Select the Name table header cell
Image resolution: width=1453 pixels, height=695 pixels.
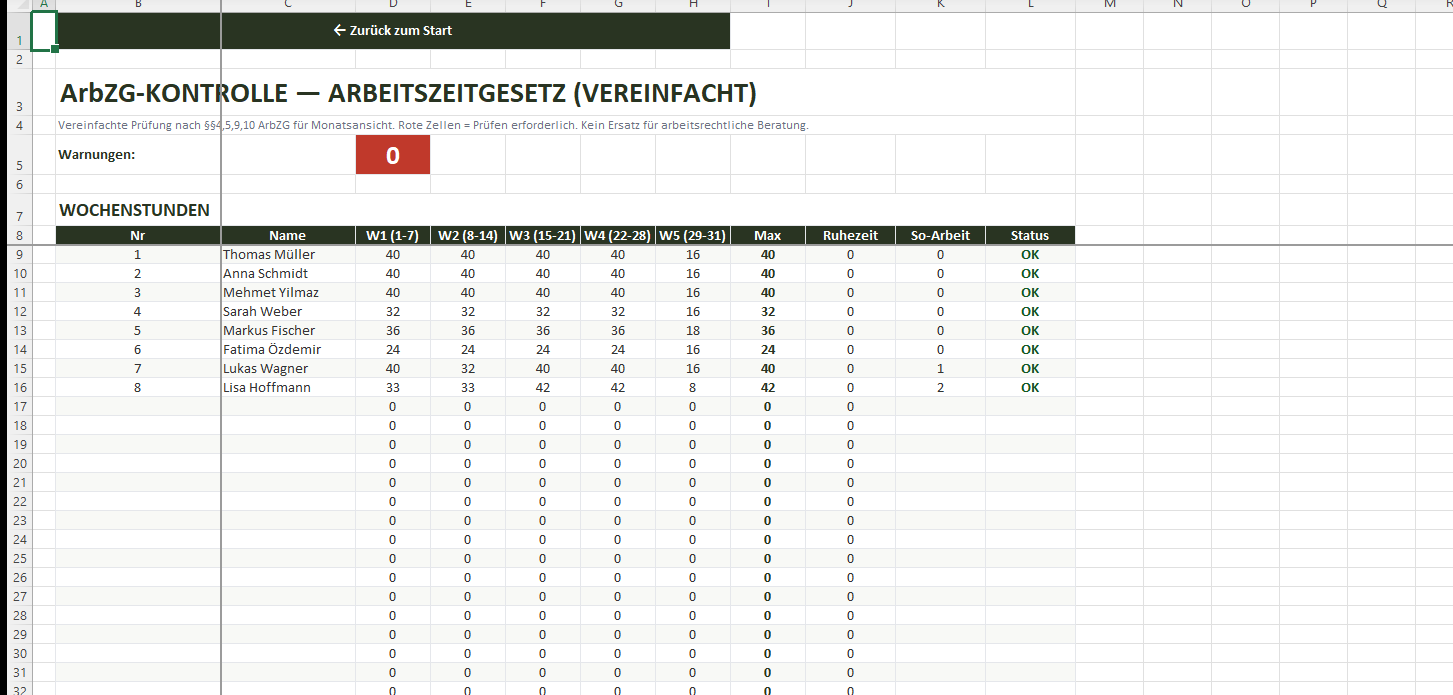(x=287, y=236)
